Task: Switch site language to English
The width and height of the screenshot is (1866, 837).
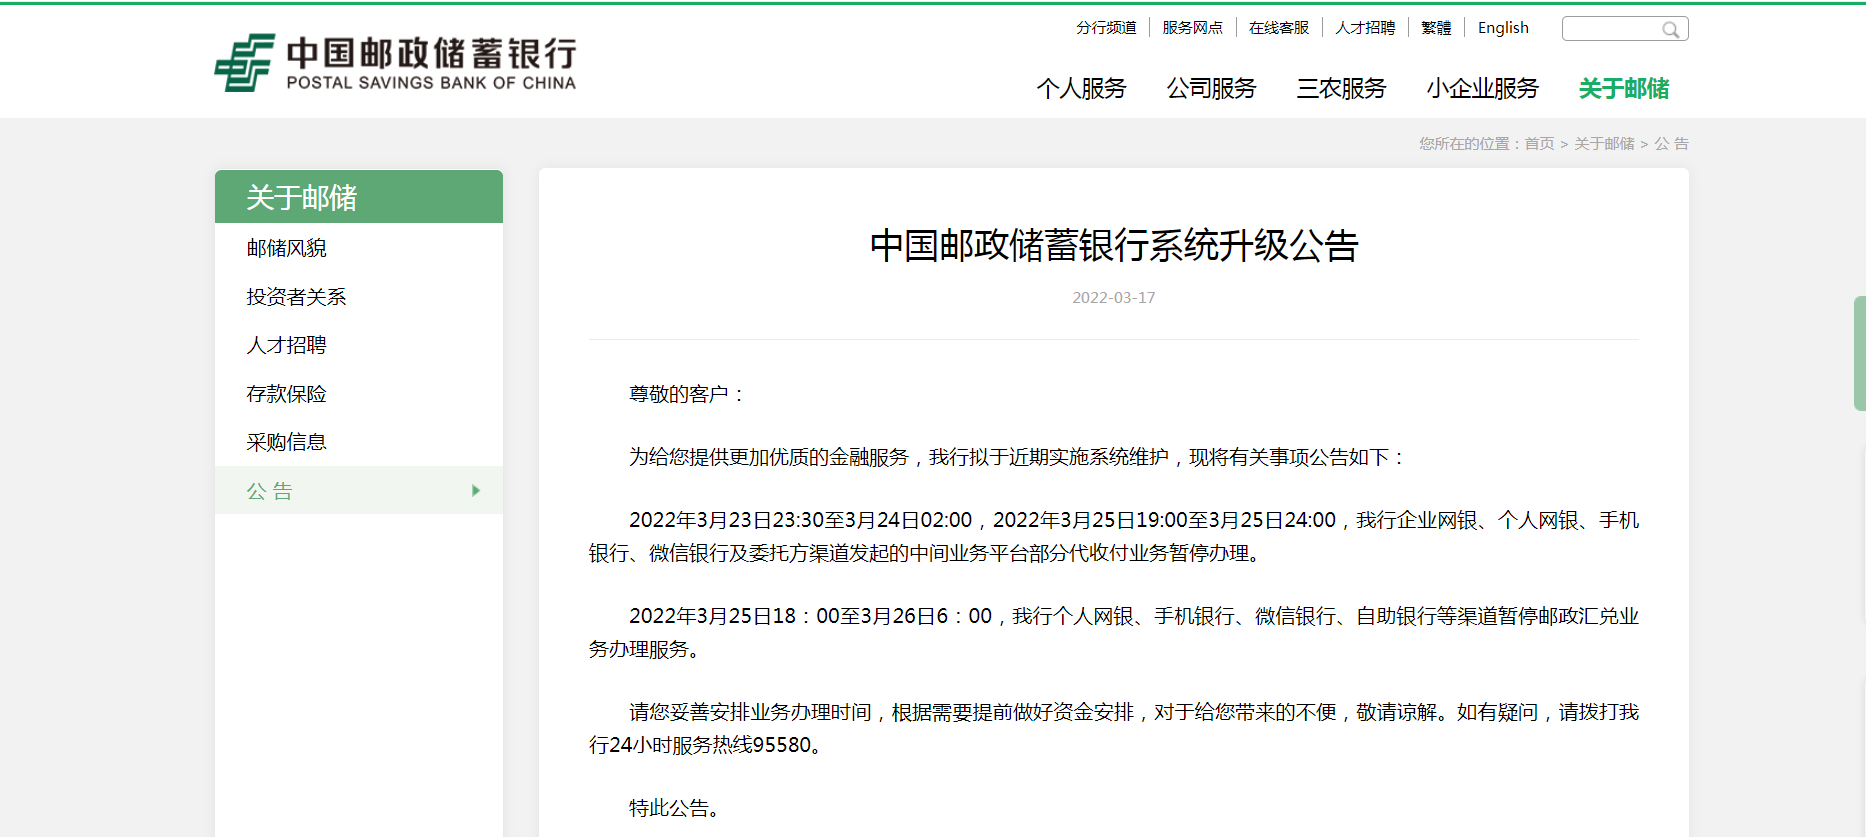Action: tap(1503, 28)
